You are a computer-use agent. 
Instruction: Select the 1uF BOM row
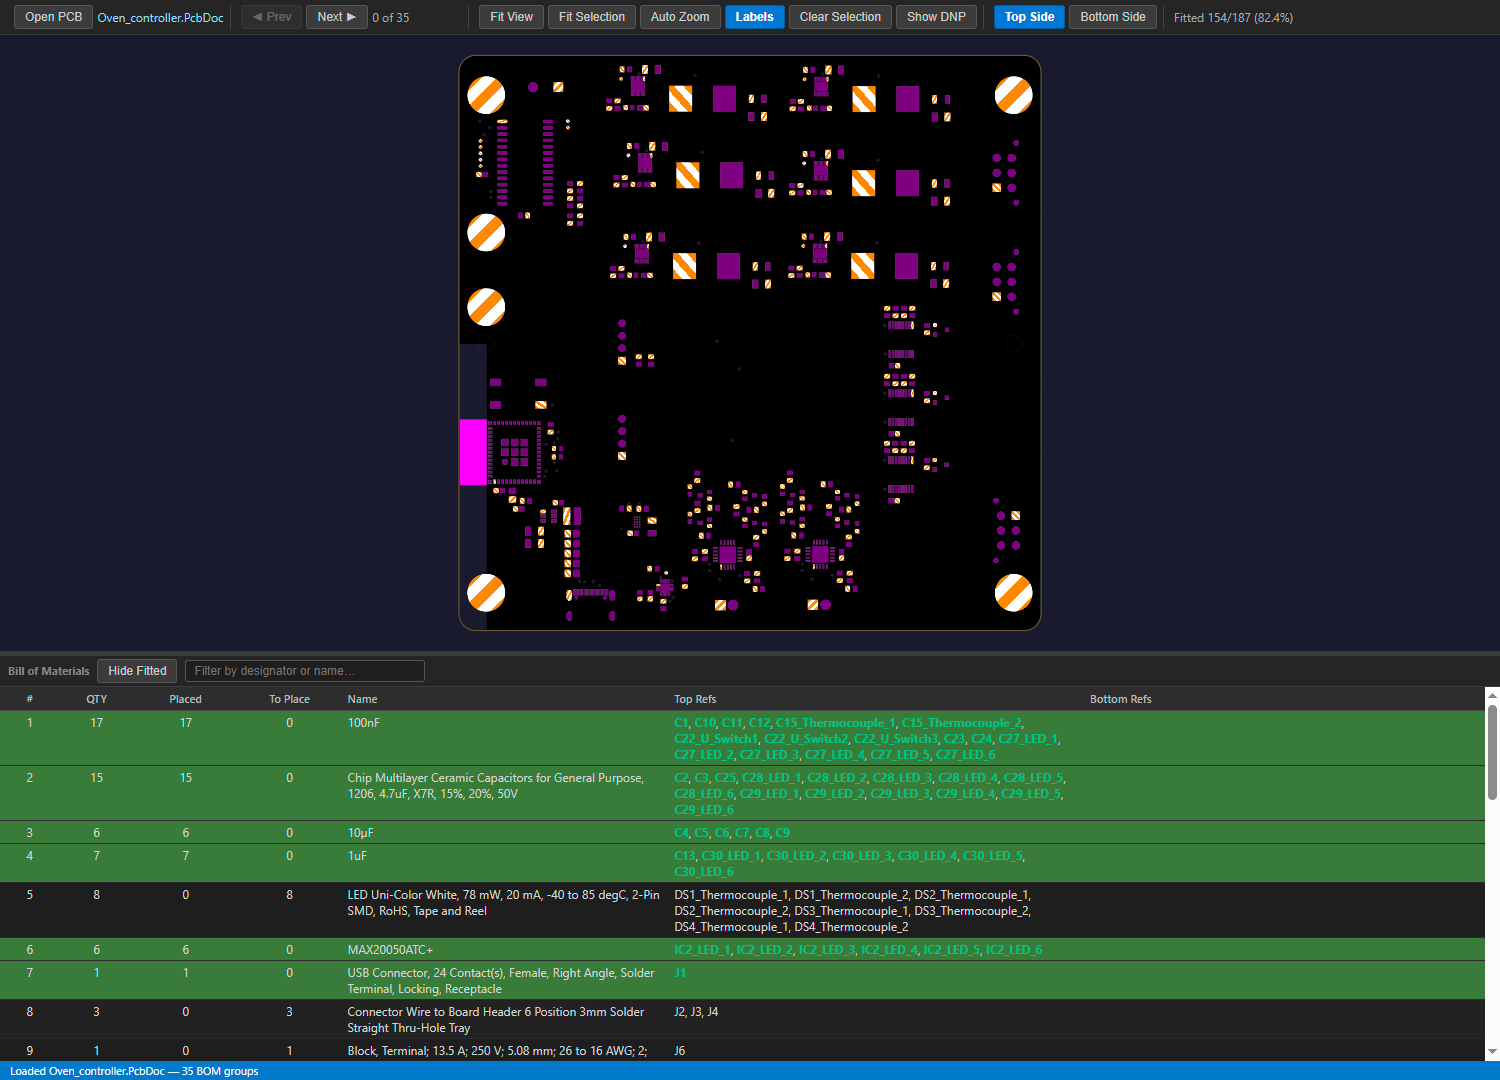[x=742, y=864]
